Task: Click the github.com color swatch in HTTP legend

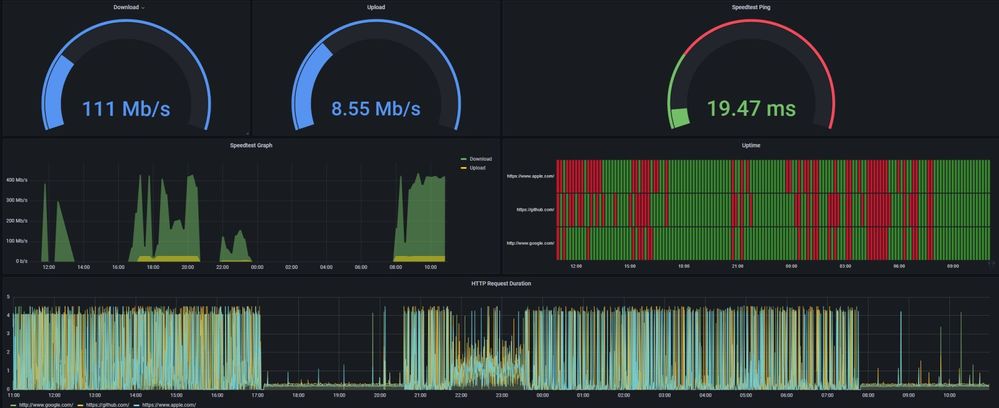Action: point(80,405)
